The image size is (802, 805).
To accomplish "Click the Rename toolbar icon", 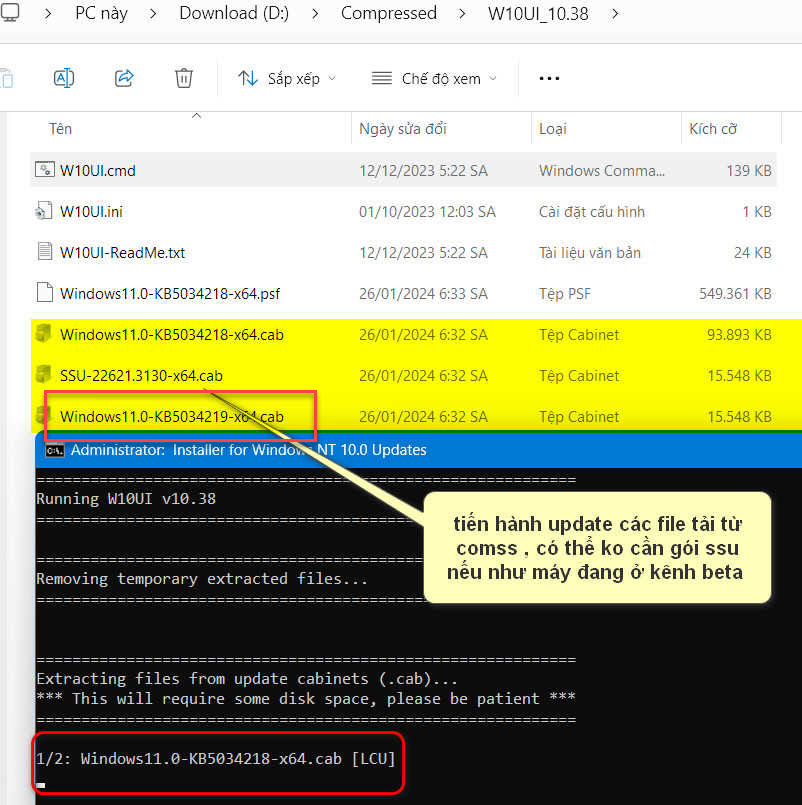I will (x=64, y=79).
